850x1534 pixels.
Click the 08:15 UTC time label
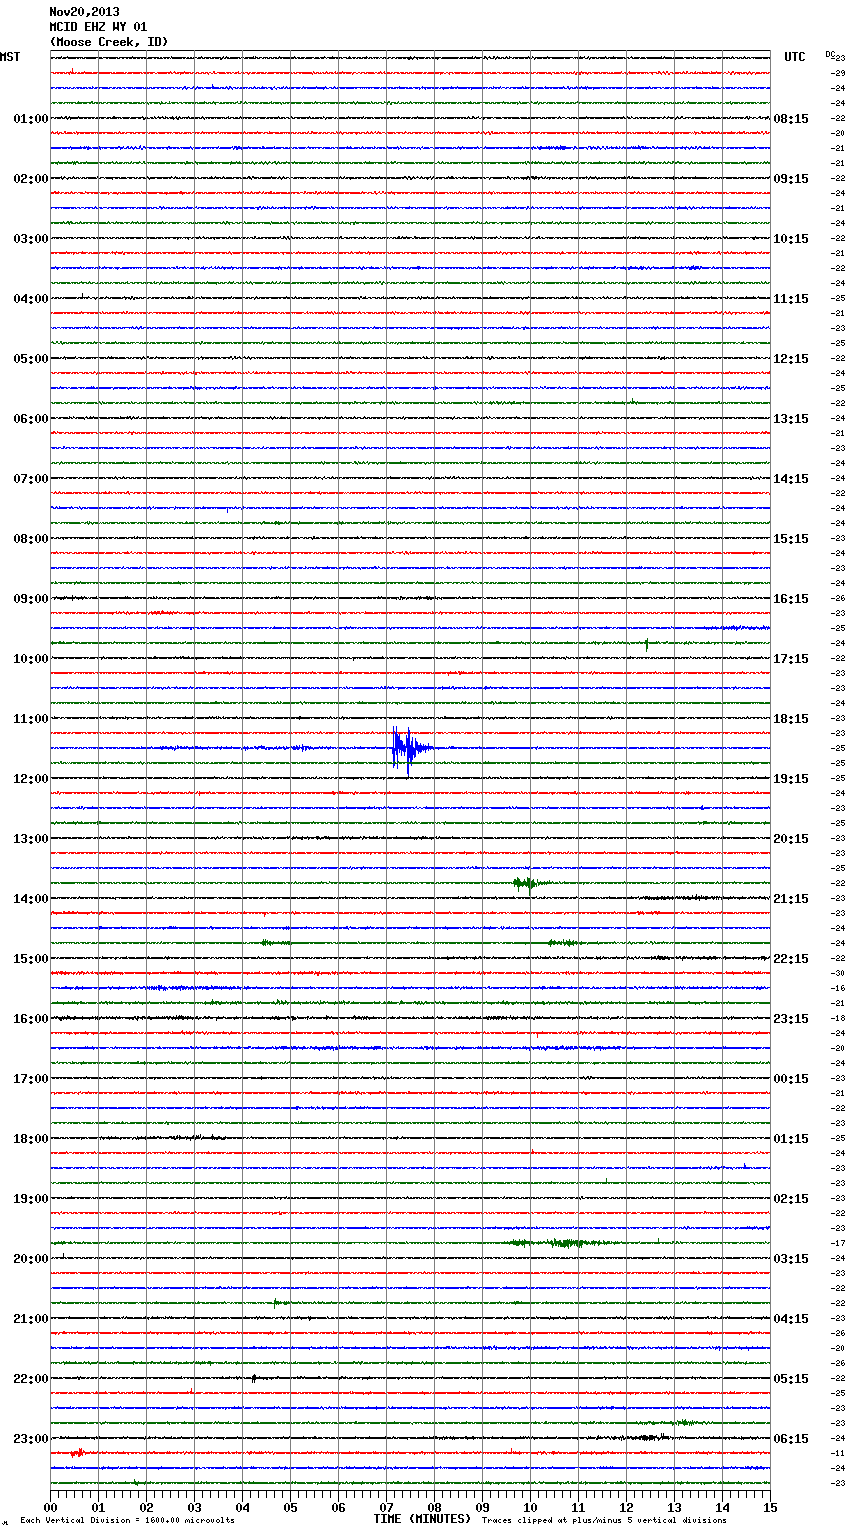coord(791,119)
